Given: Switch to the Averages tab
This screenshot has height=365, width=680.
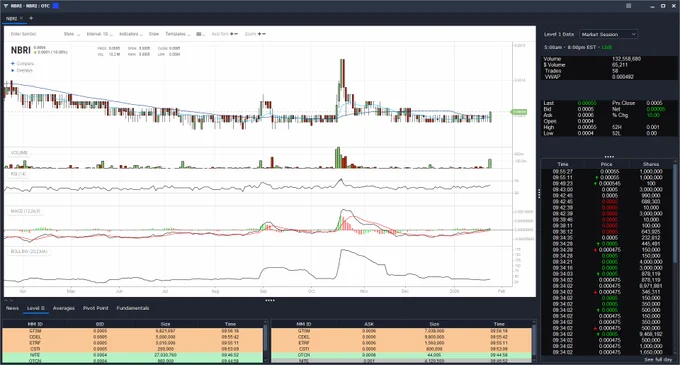Looking at the screenshot, I should [64, 308].
